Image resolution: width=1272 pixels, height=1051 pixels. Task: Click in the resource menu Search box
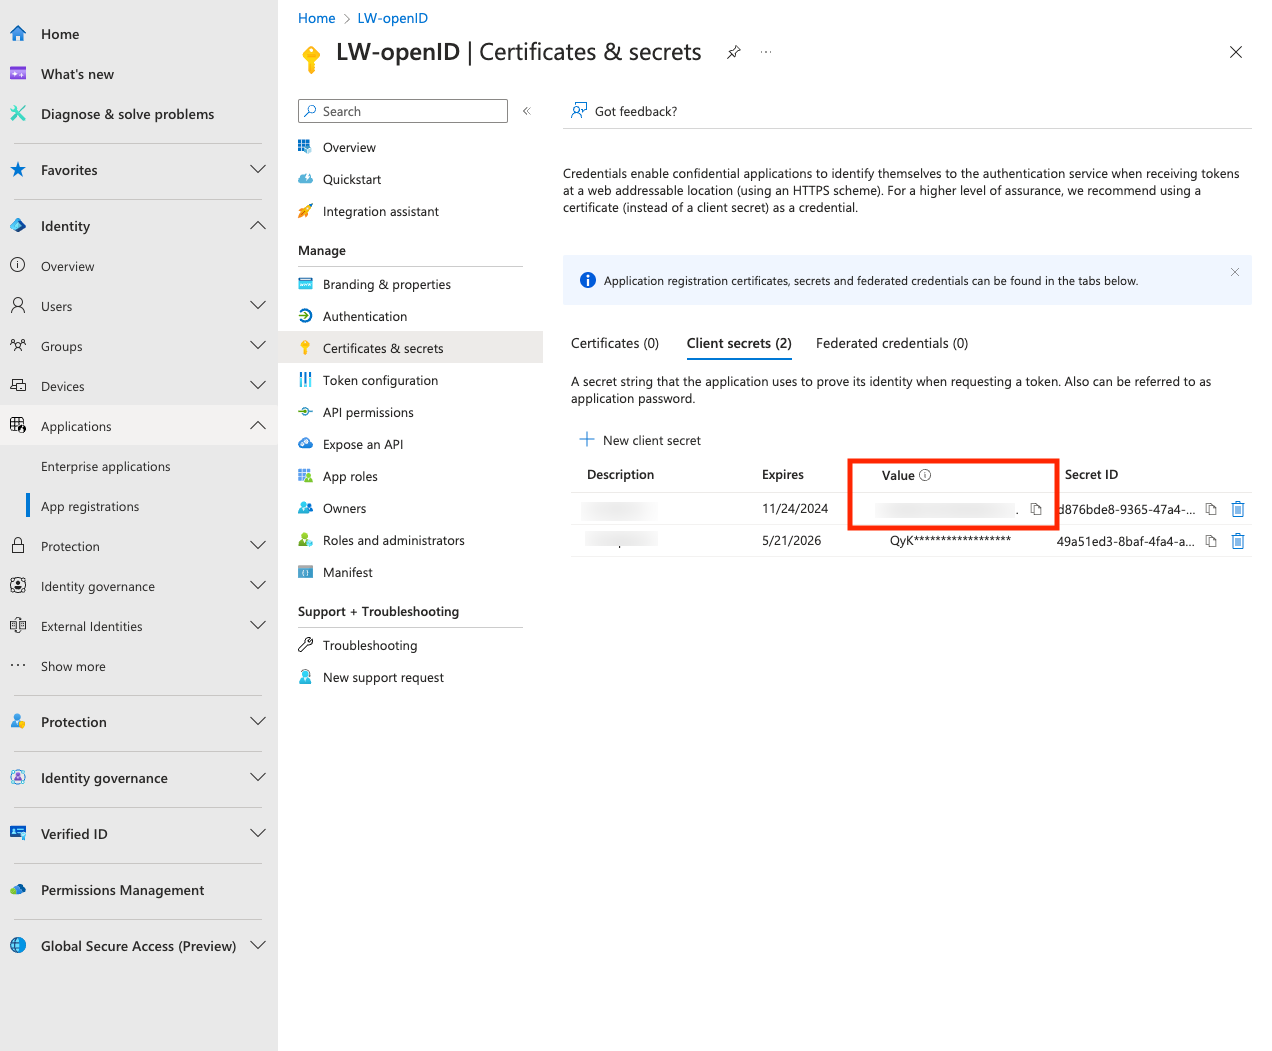coord(403,111)
